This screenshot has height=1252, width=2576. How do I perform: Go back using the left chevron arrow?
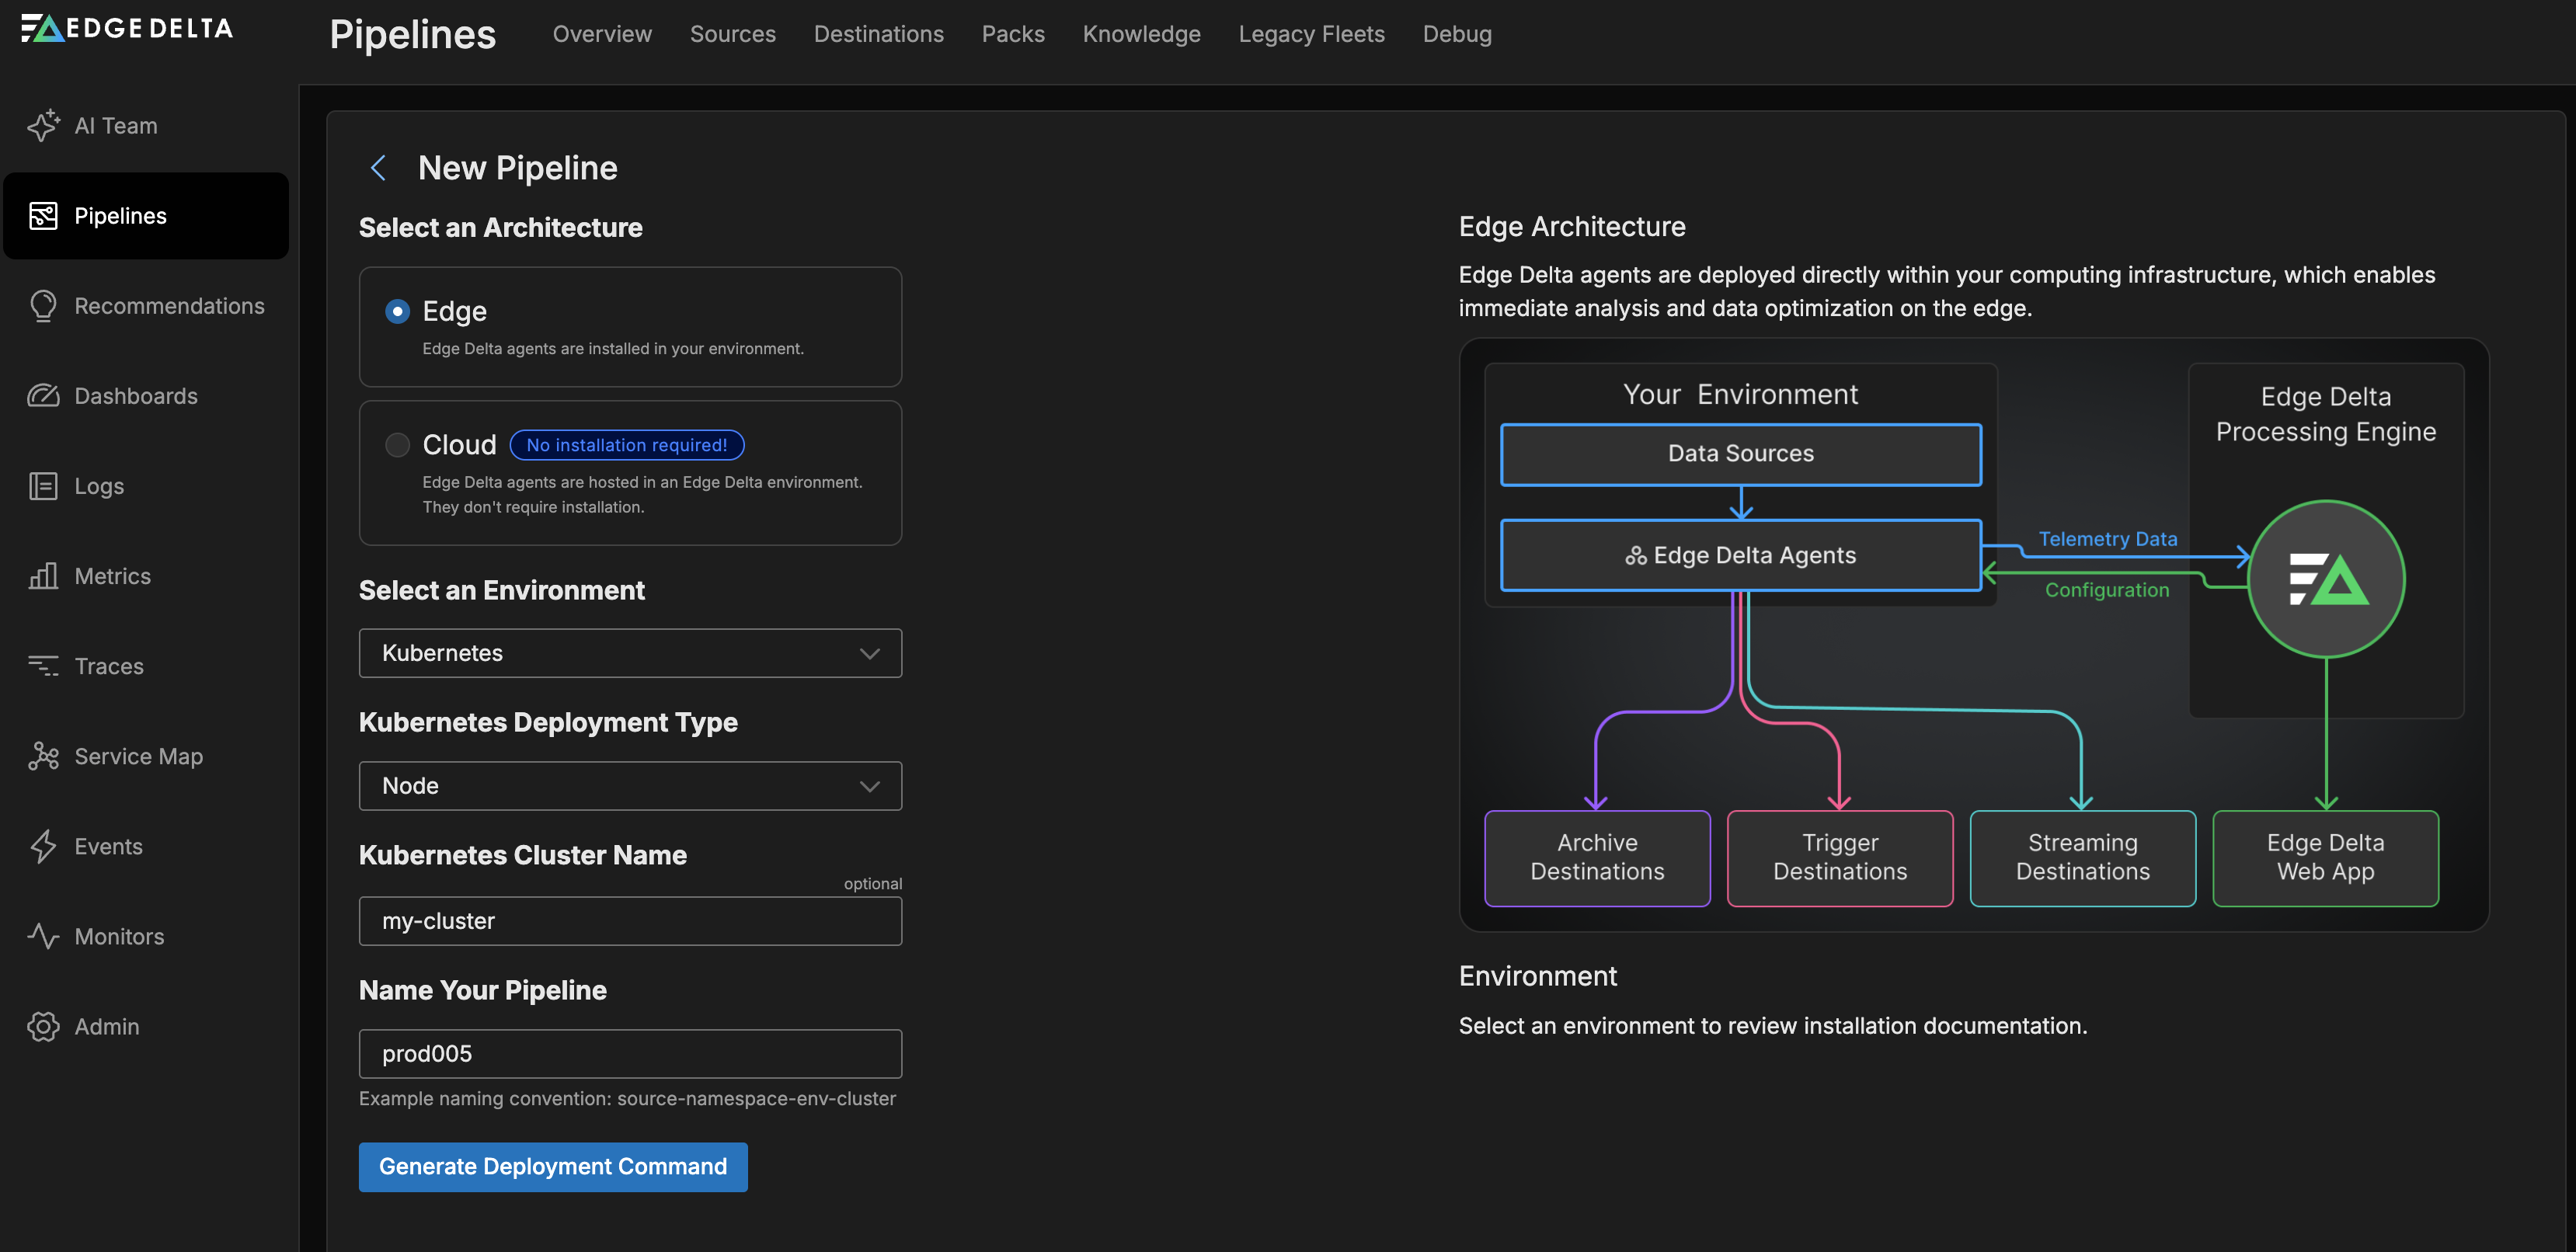pos(378,168)
